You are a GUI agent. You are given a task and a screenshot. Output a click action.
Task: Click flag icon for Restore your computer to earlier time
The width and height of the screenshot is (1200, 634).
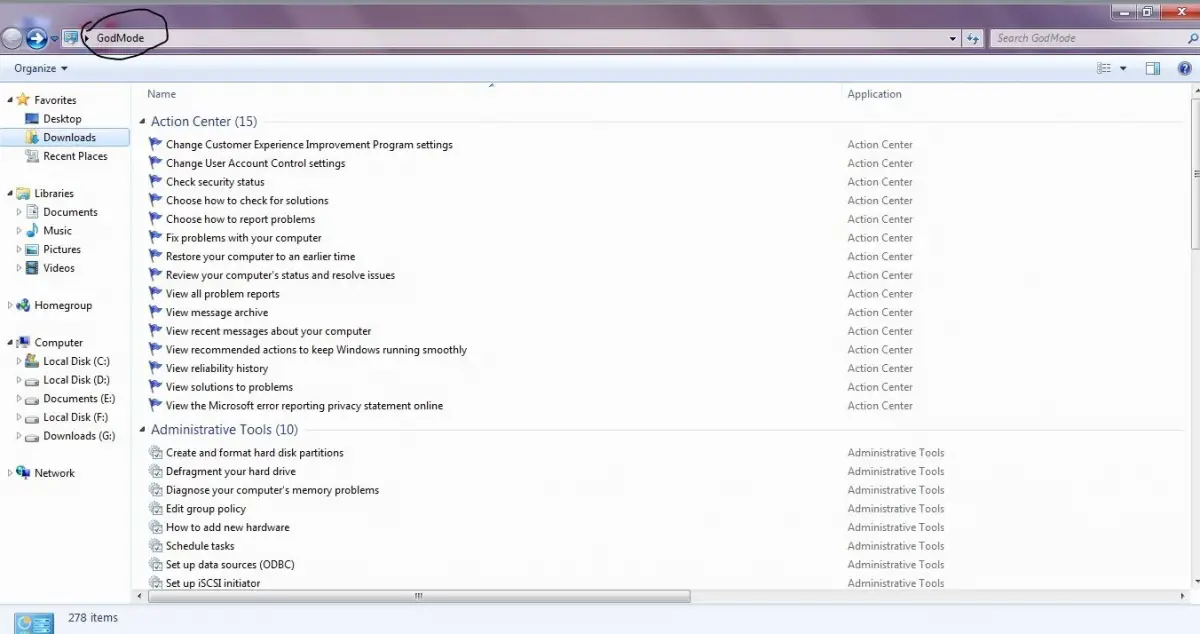tap(155, 256)
